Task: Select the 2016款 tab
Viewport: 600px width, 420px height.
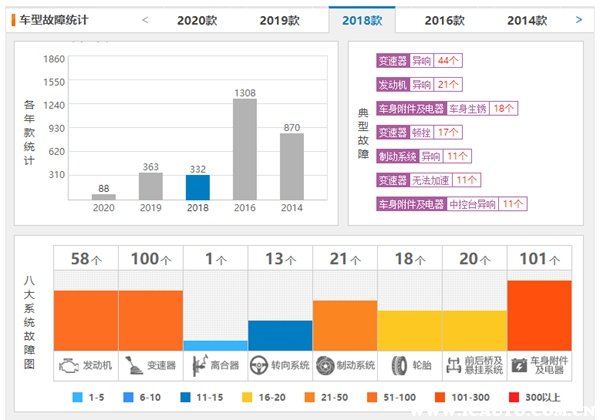Action: point(443,20)
